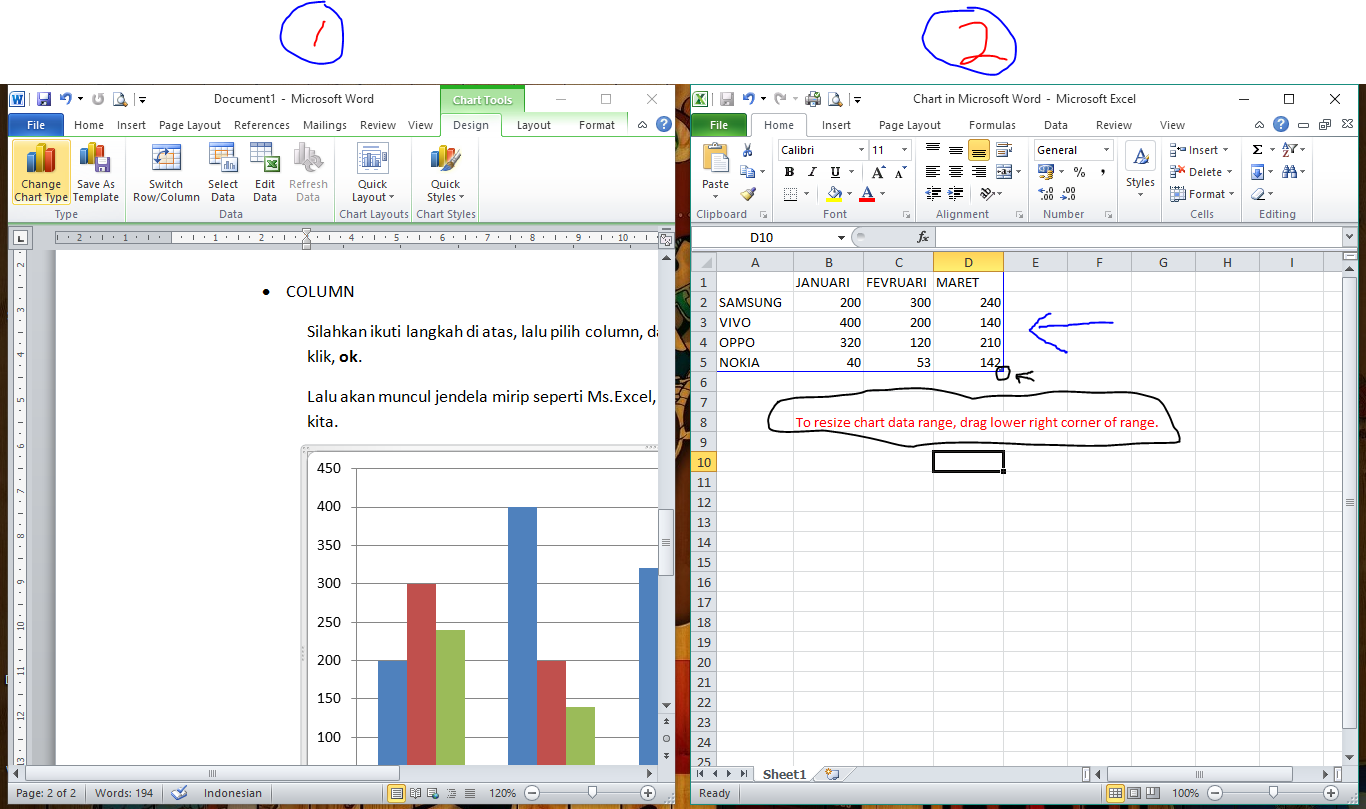
Task: Switch to the Layout tab in Chart Tools
Action: (533, 125)
